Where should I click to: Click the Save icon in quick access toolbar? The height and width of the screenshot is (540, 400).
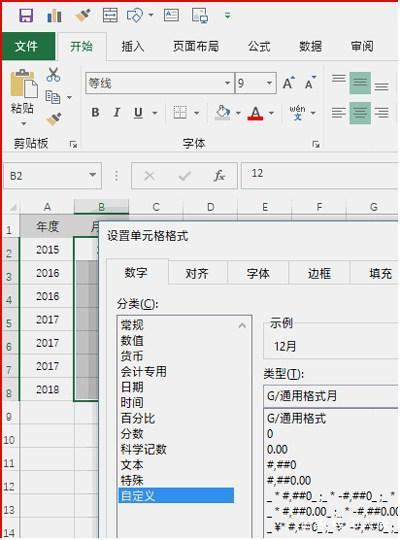pyautogui.click(x=26, y=16)
